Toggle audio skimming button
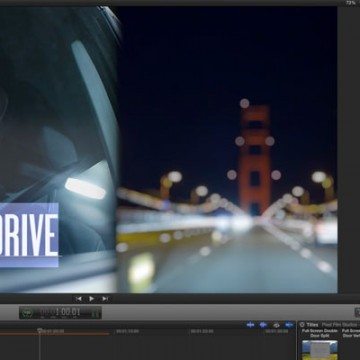This screenshot has height=360, width=360. coord(263,325)
